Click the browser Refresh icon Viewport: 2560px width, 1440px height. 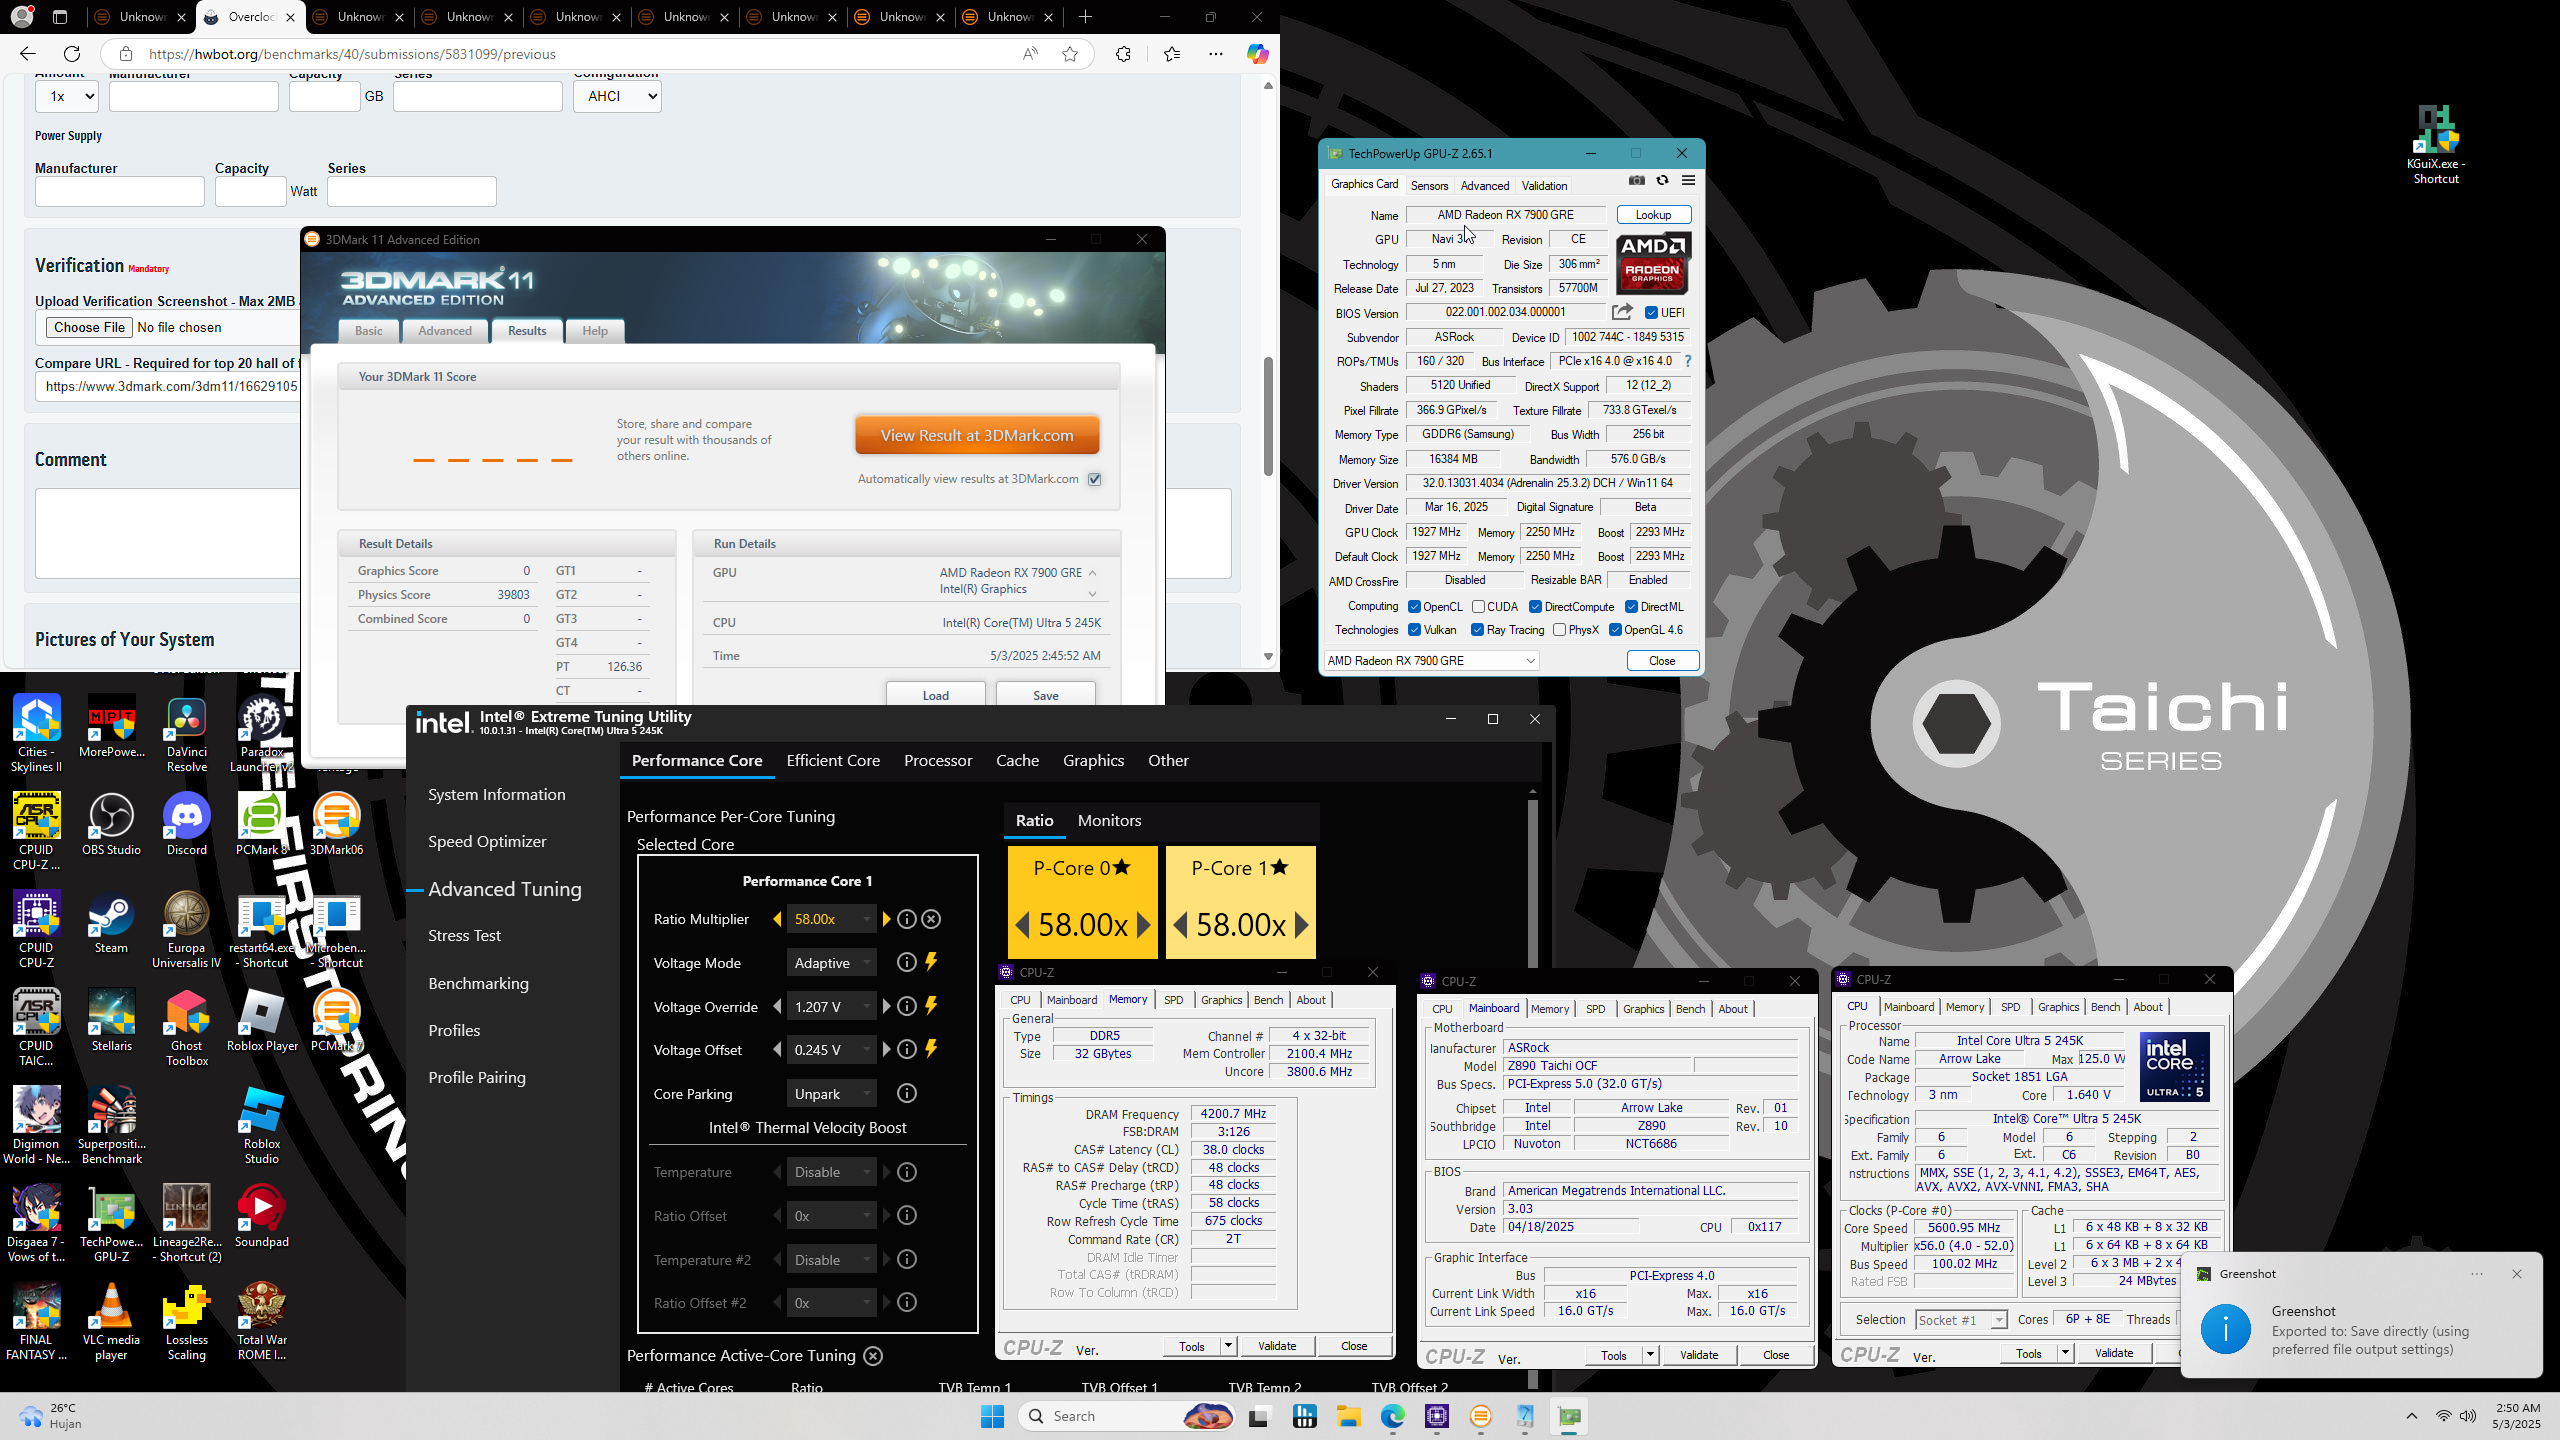point(72,54)
